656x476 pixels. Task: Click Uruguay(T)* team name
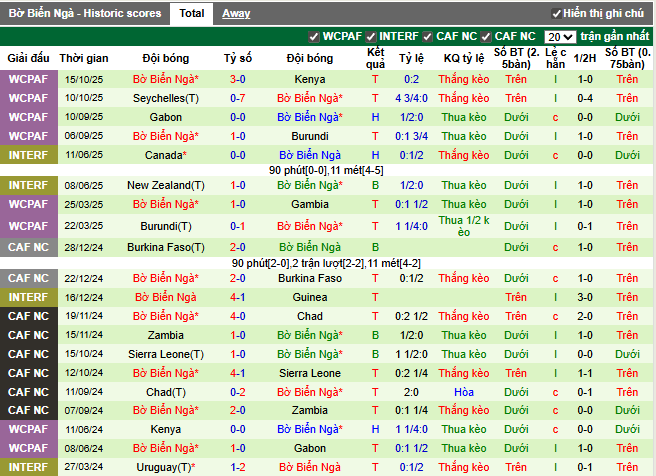(x=166, y=467)
